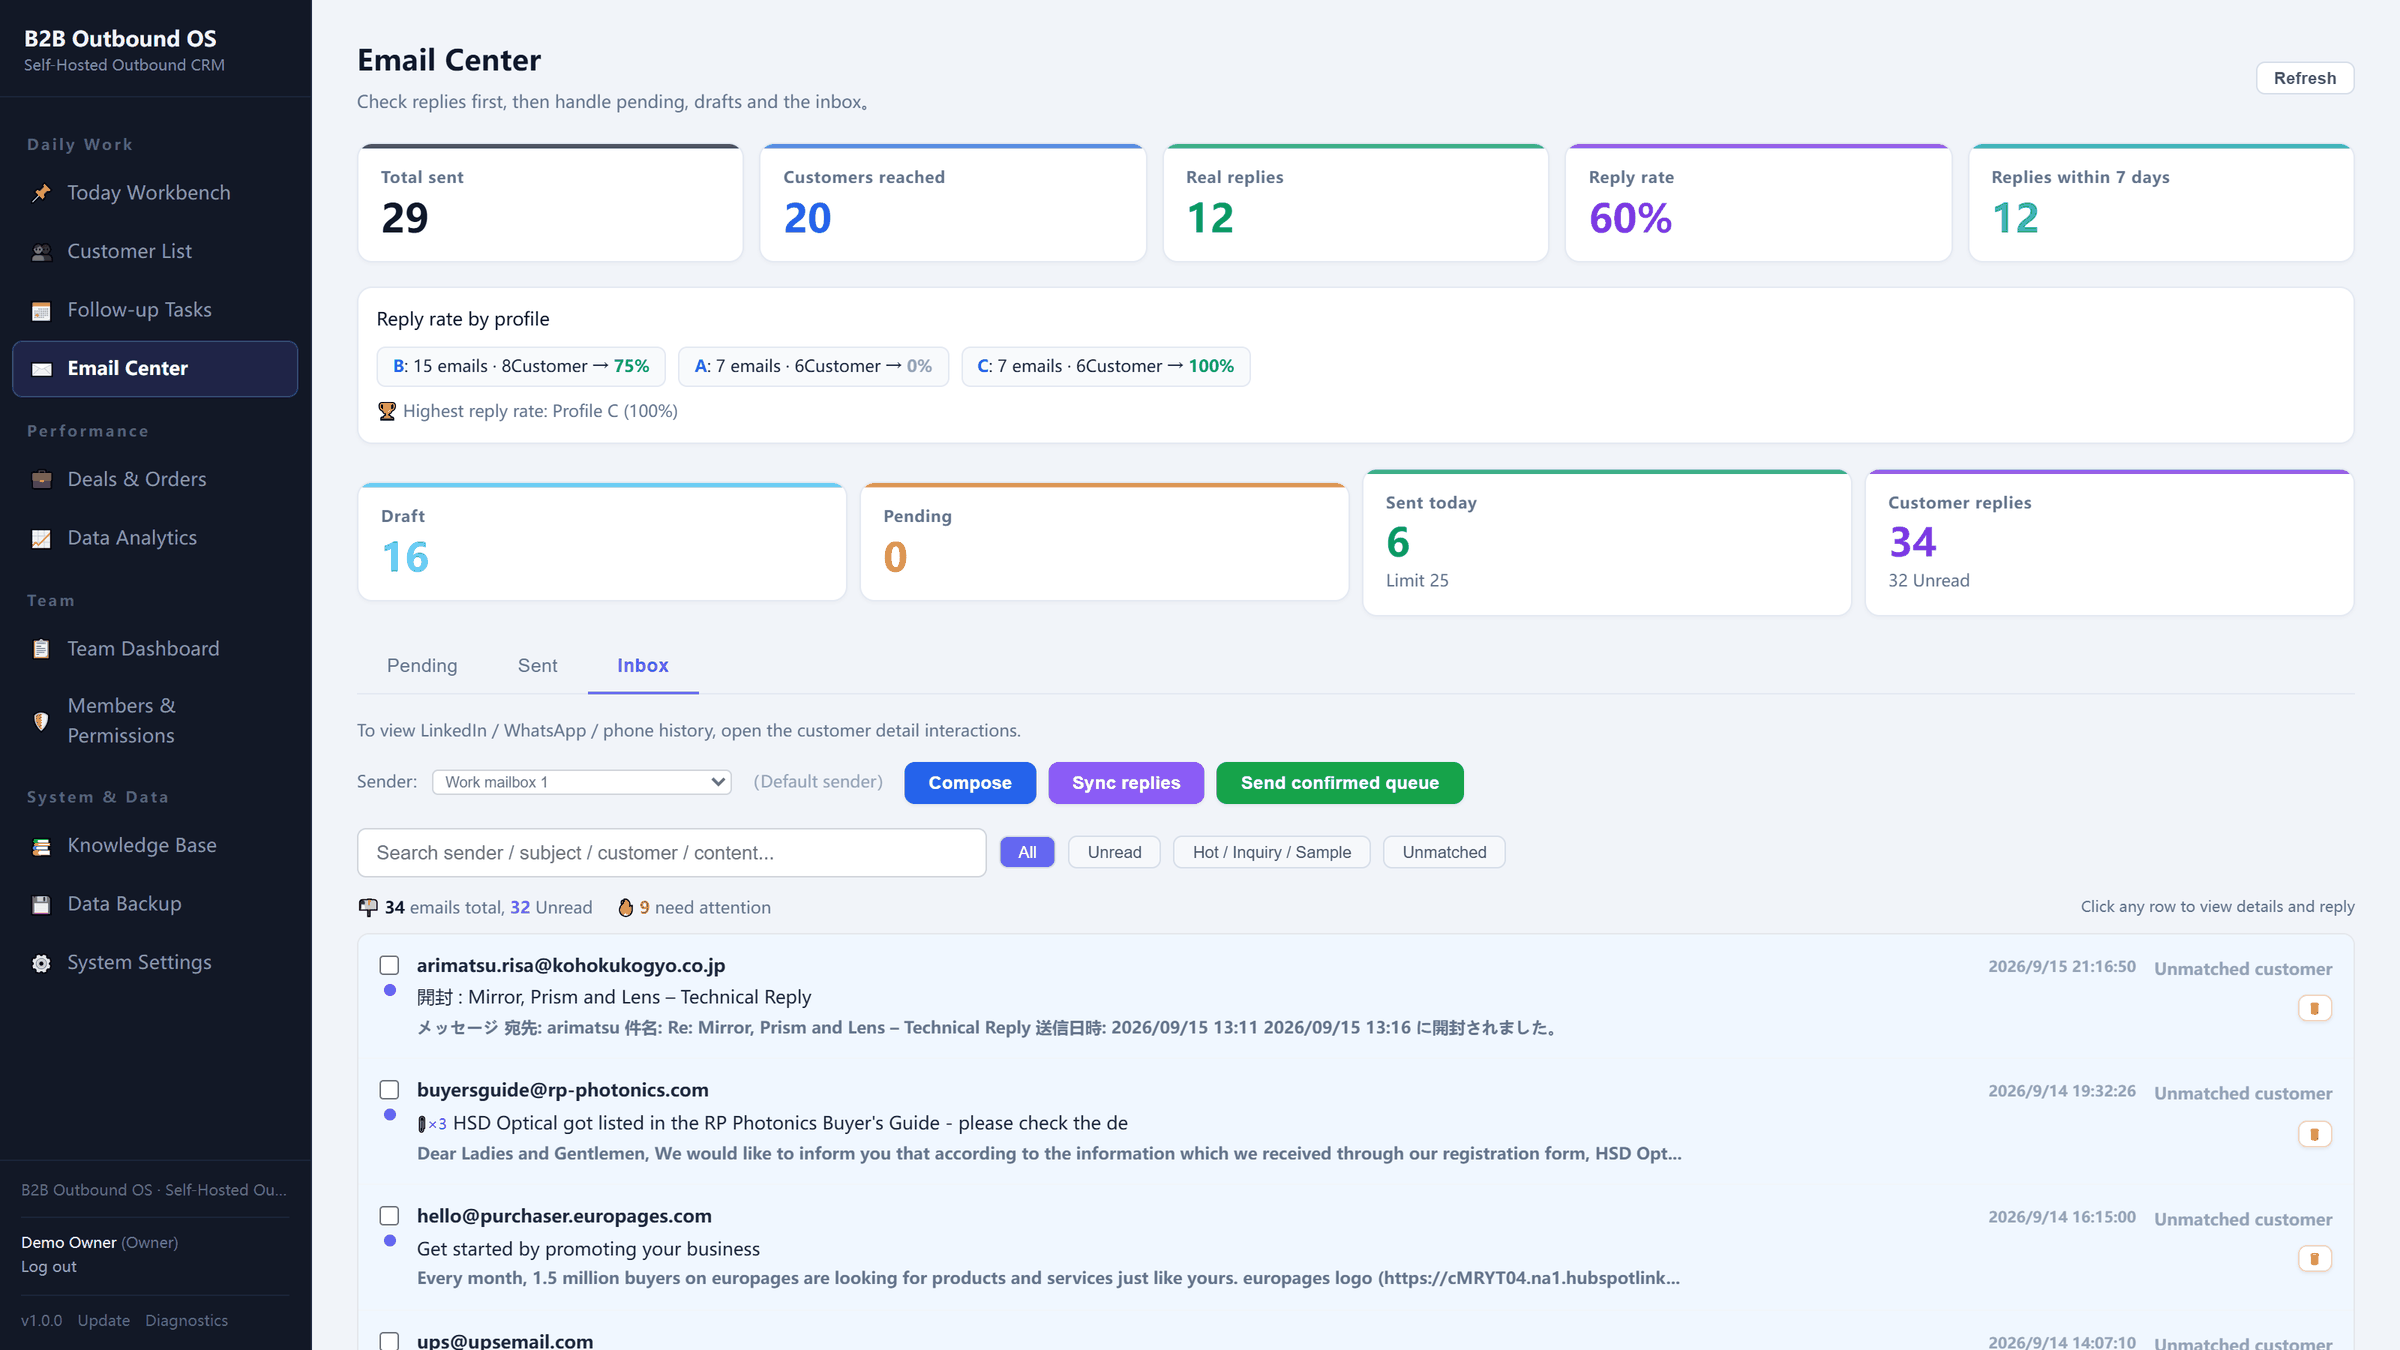Check the buyersguide@rp-photonics.com email checkbox

coord(389,1090)
